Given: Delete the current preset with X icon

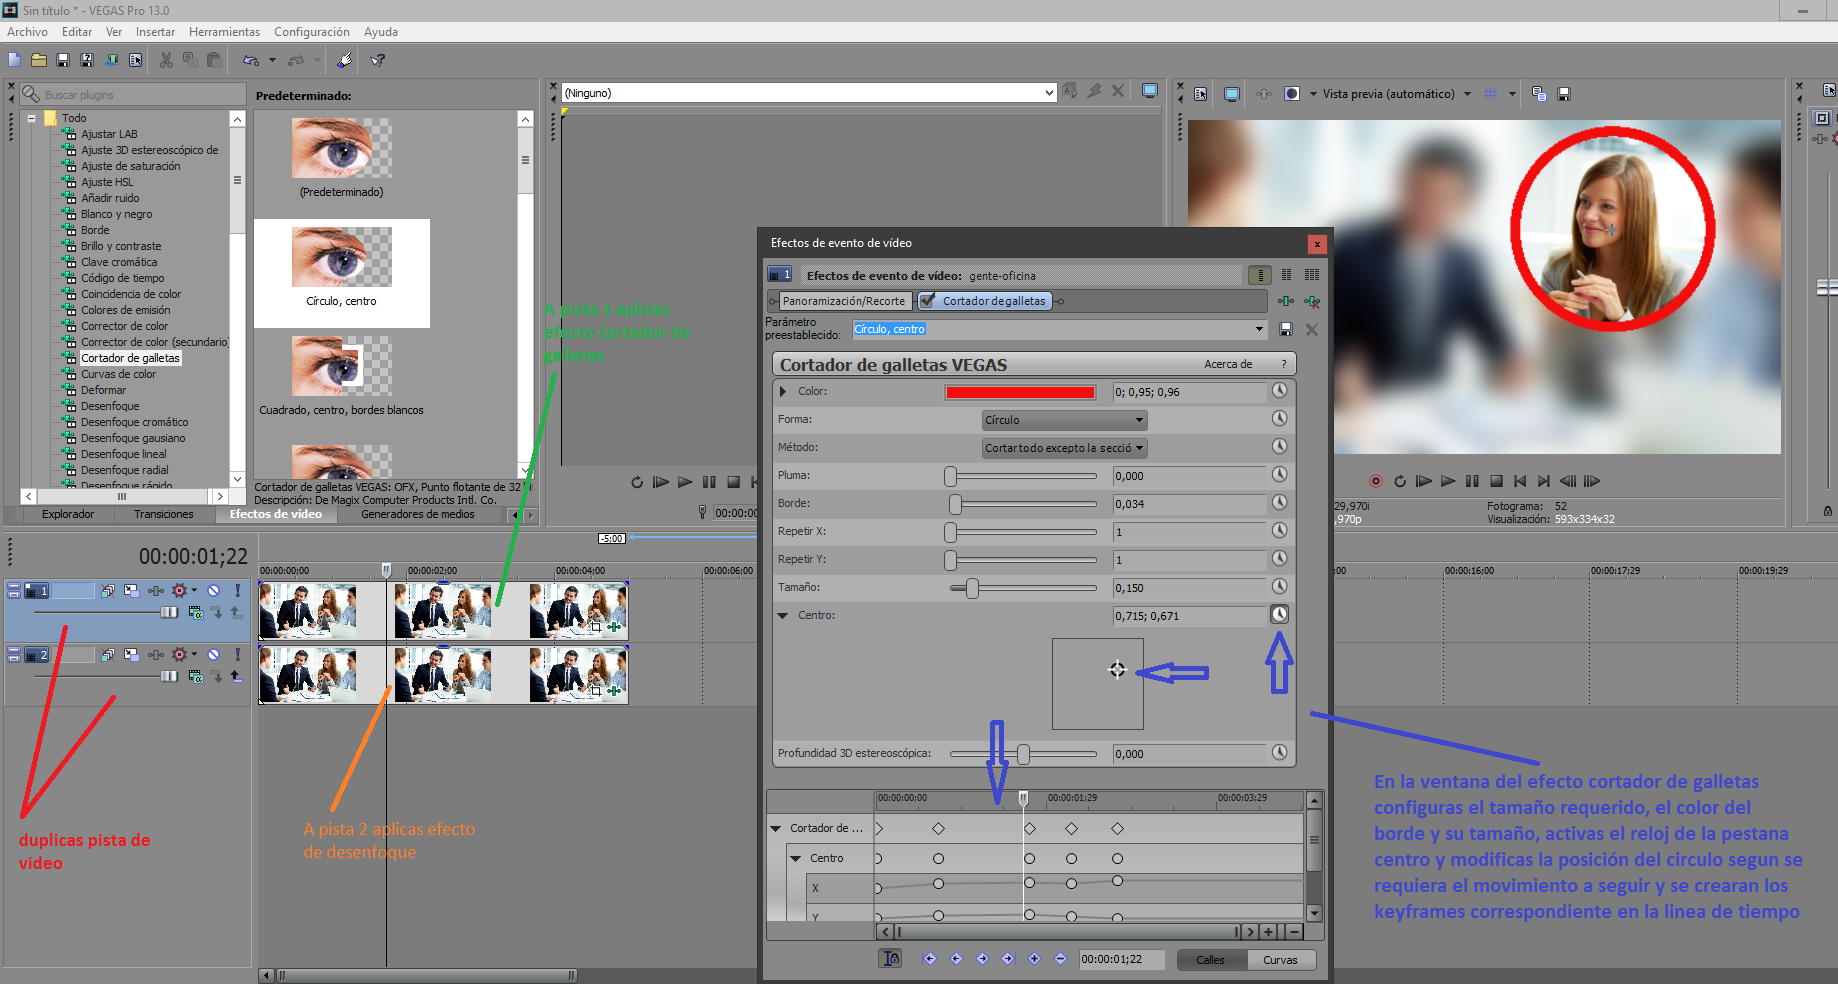Looking at the screenshot, I should 1312,329.
